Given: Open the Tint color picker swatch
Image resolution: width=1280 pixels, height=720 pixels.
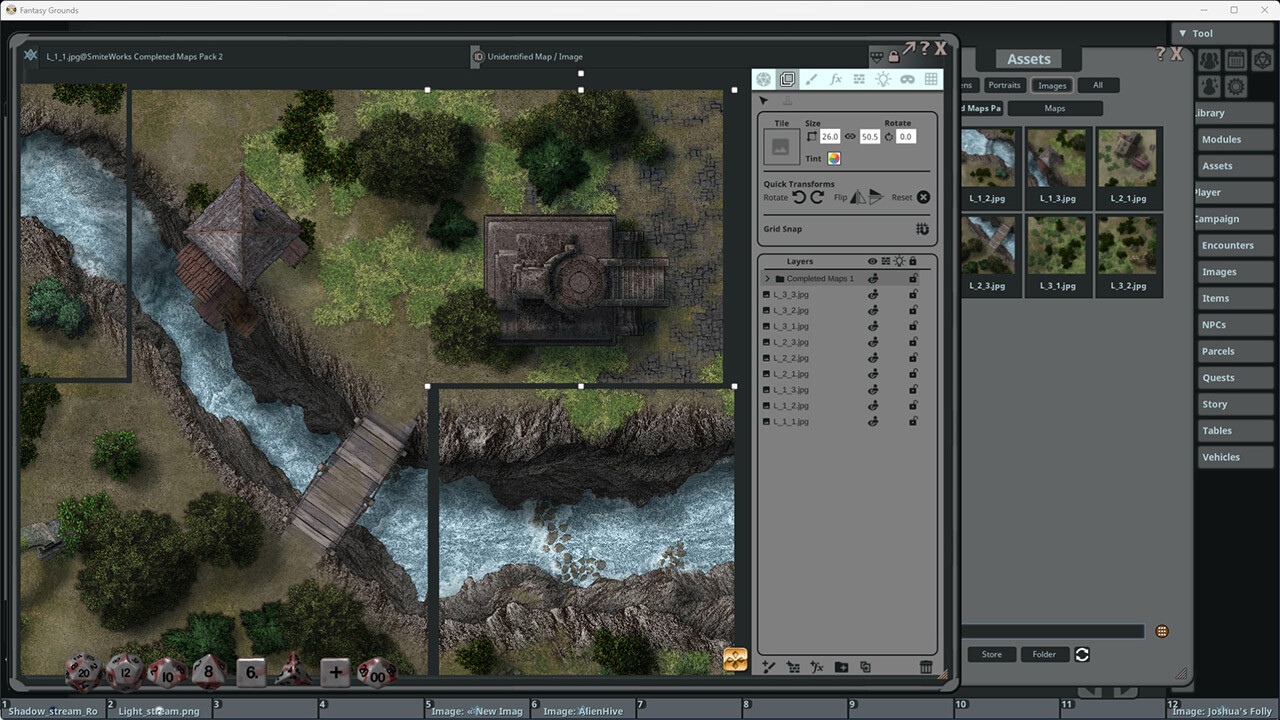Looking at the screenshot, I should click(834, 158).
